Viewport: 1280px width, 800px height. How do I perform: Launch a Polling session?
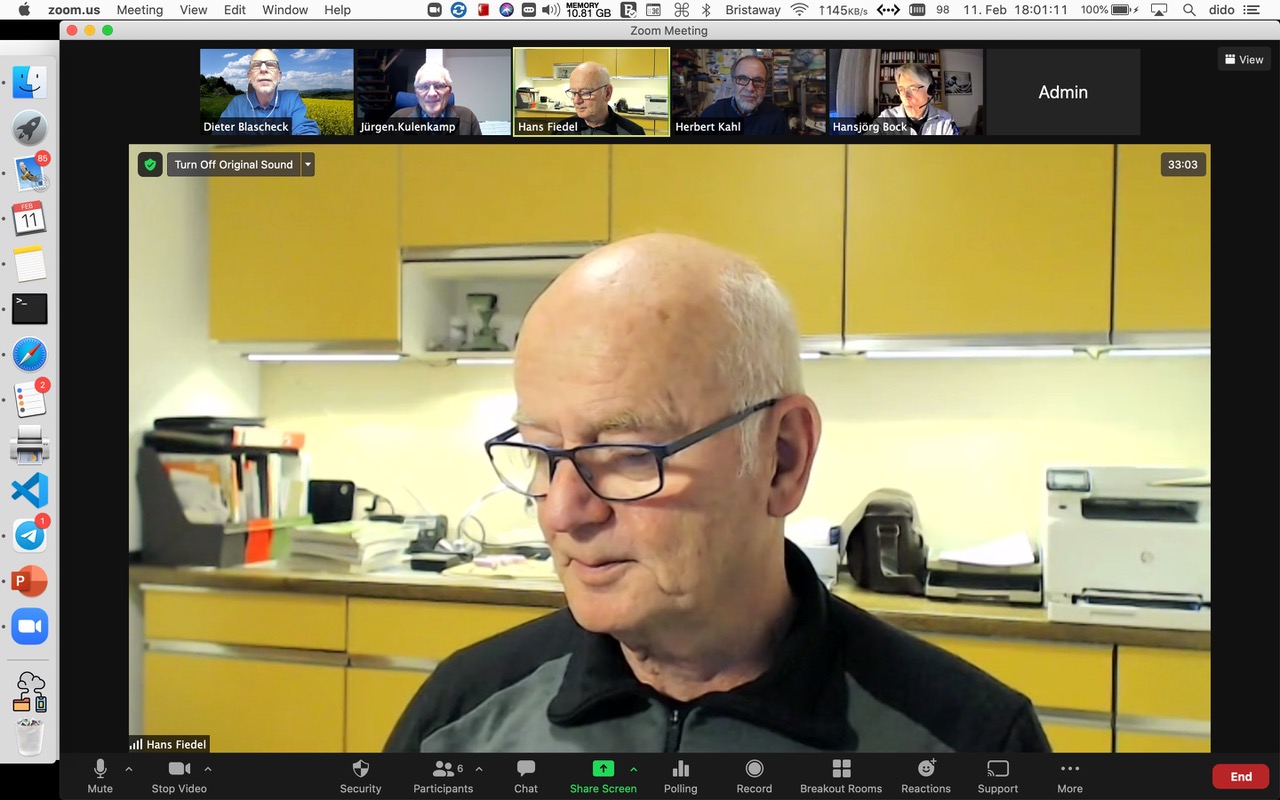tap(680, 775)
